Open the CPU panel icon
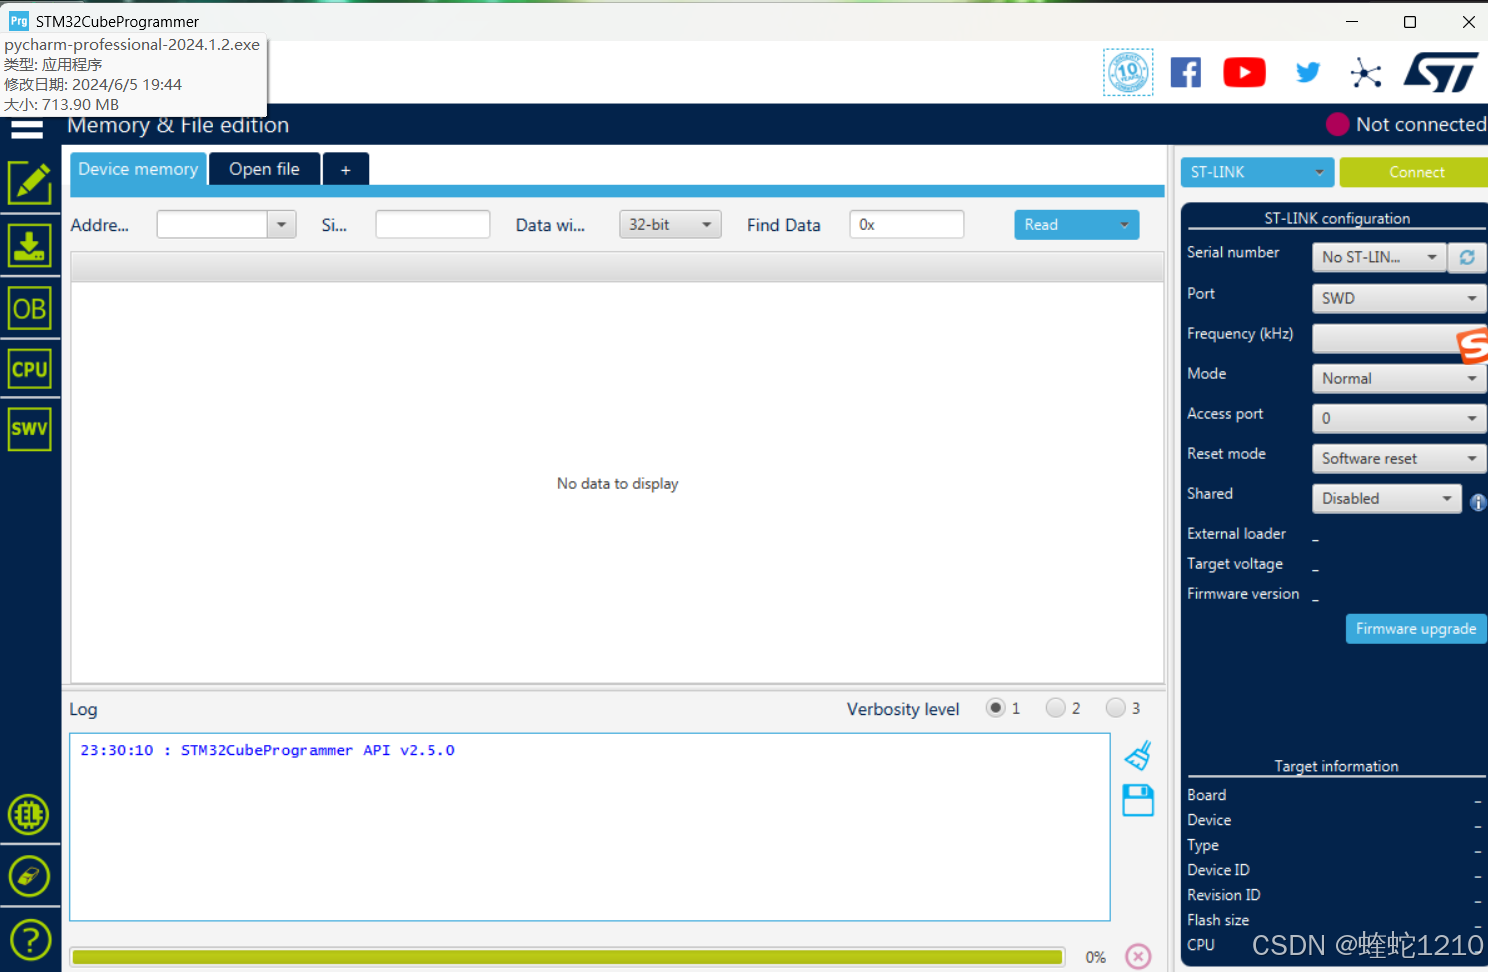1488x972 pixels. point(30,369)
